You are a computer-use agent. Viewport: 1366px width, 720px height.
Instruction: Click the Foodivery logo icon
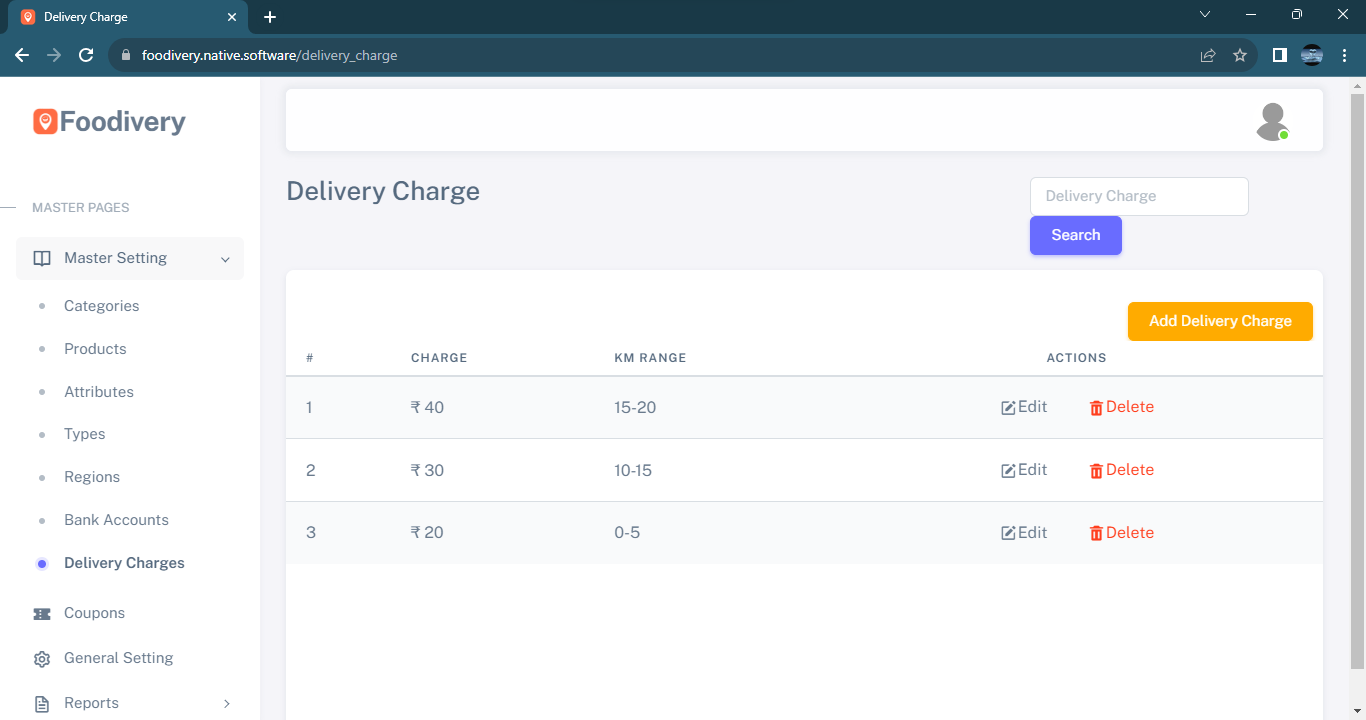(x=45, y=122)
